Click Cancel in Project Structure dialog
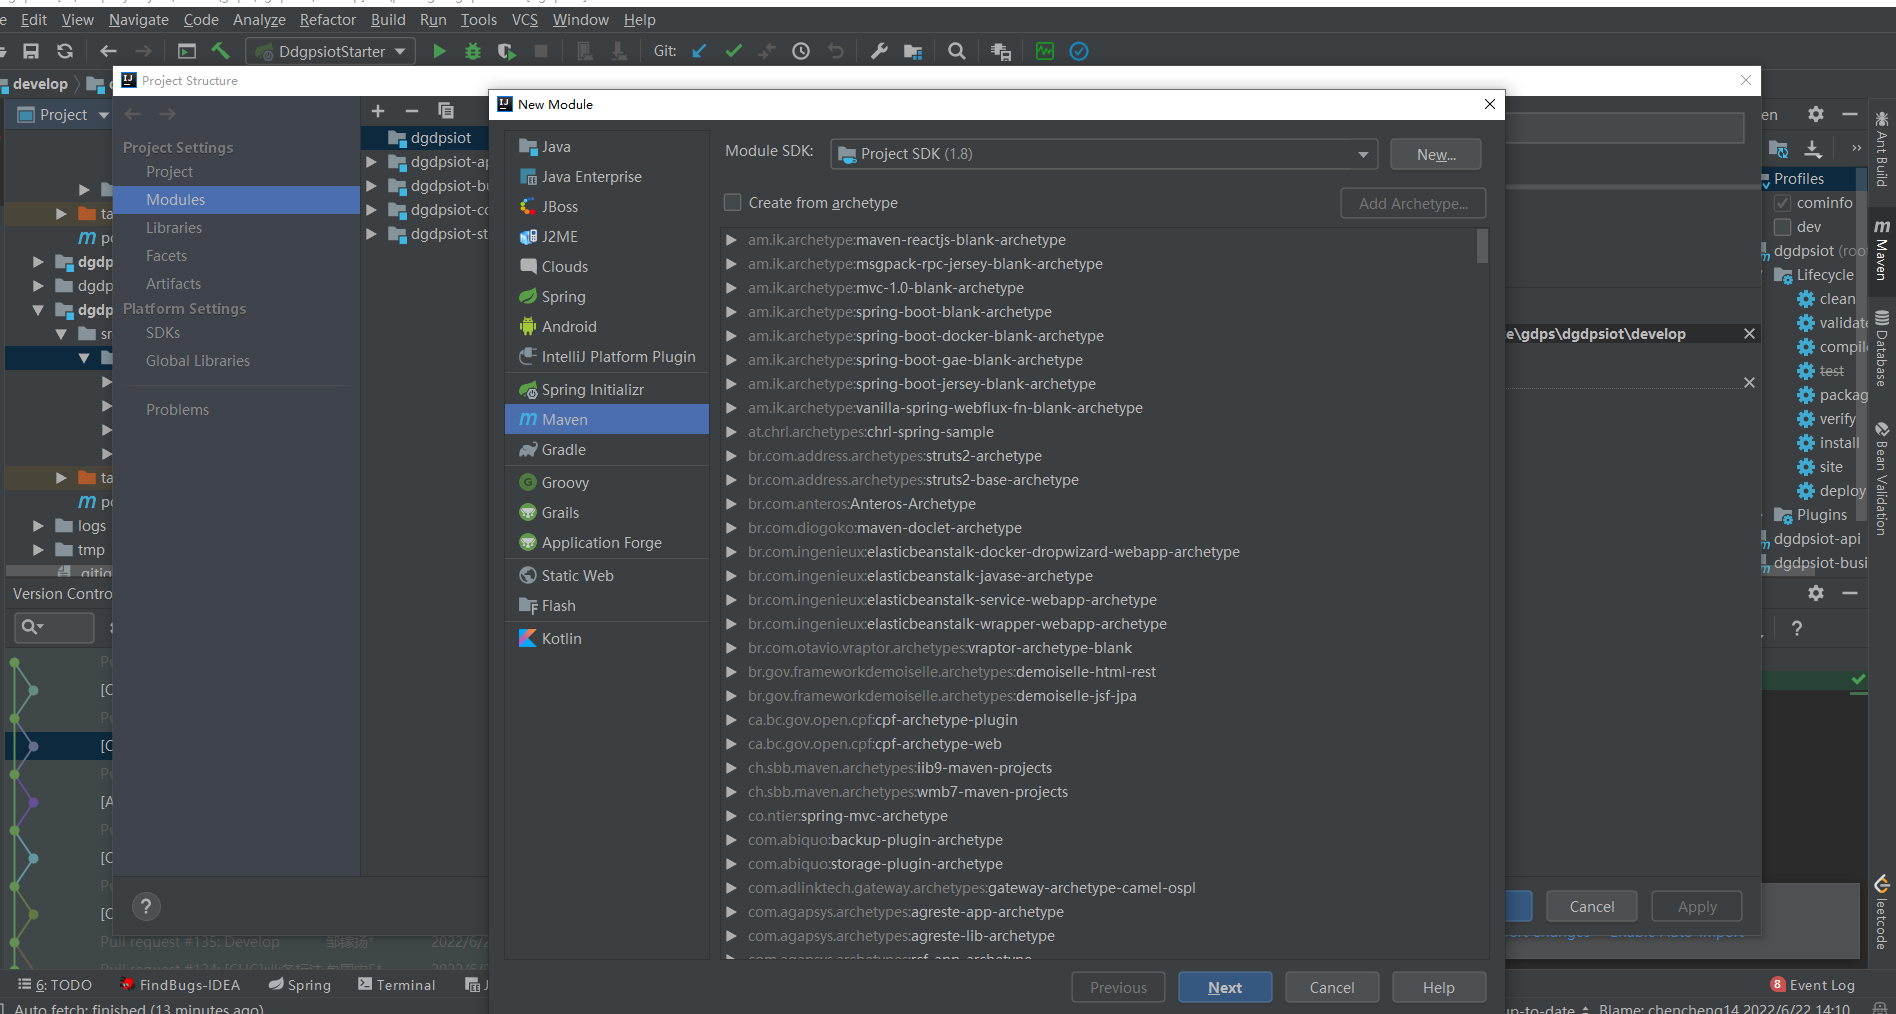This screenshot has width=1896, height=1014. (1592, 906)
